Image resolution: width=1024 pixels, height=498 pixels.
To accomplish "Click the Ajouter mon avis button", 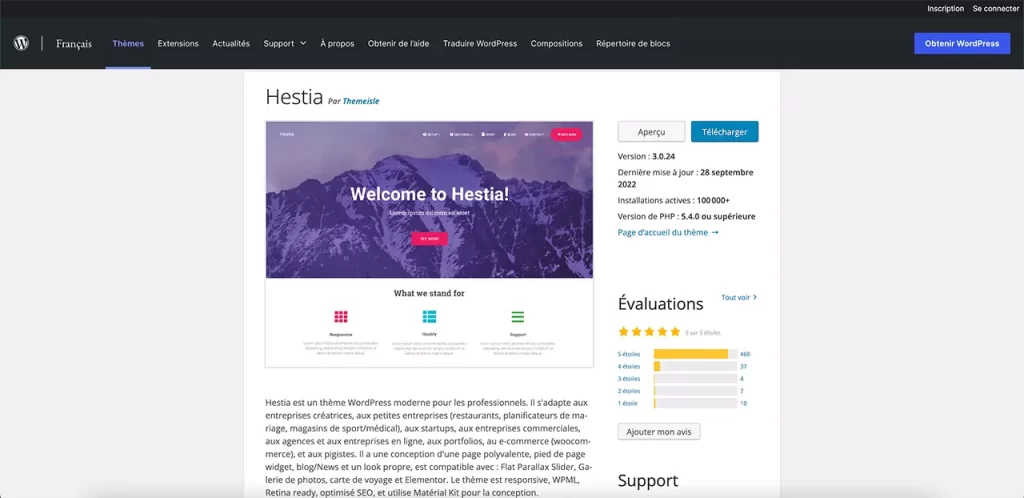I will tap(659, 431).
